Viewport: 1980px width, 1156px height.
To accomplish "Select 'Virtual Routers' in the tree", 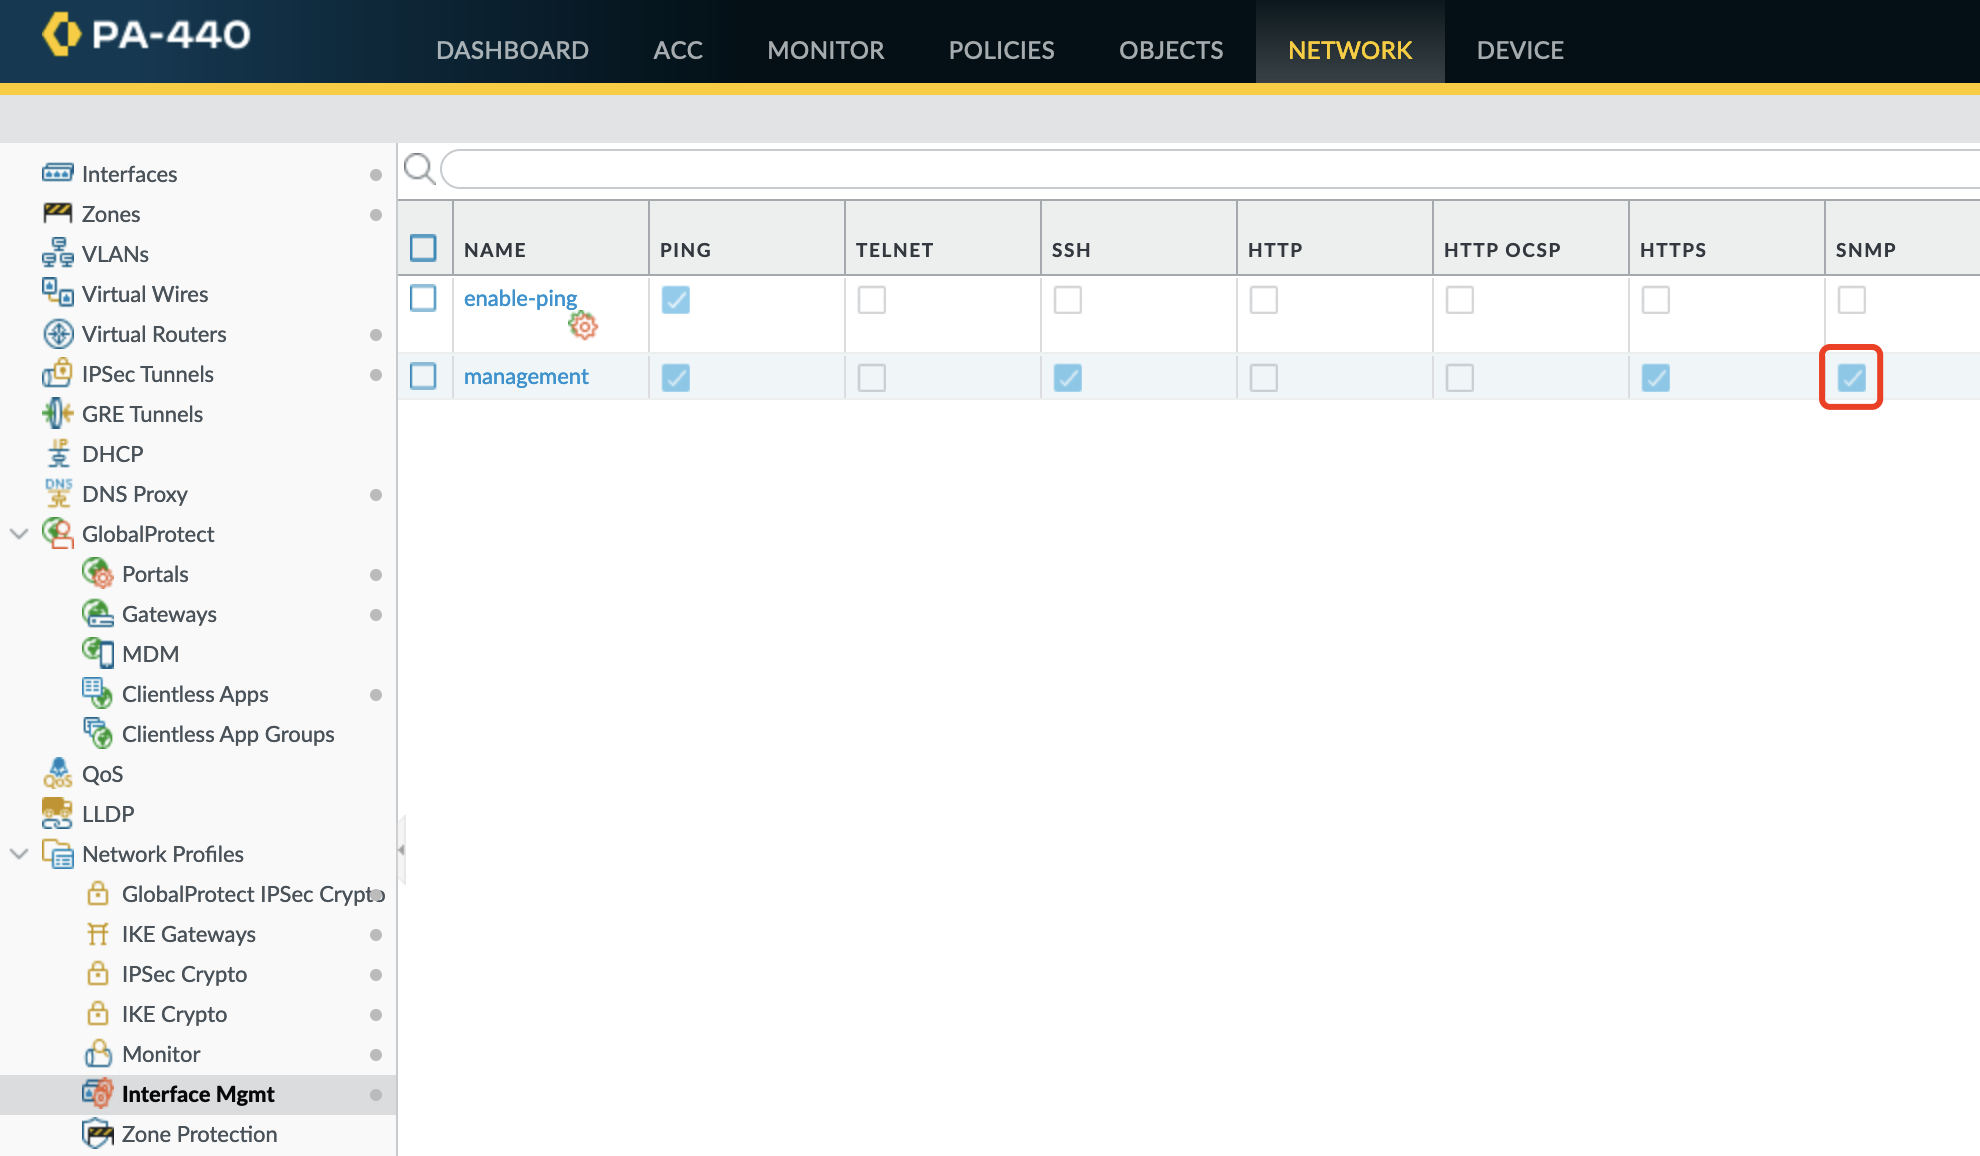I will click(x=154, y=334).
